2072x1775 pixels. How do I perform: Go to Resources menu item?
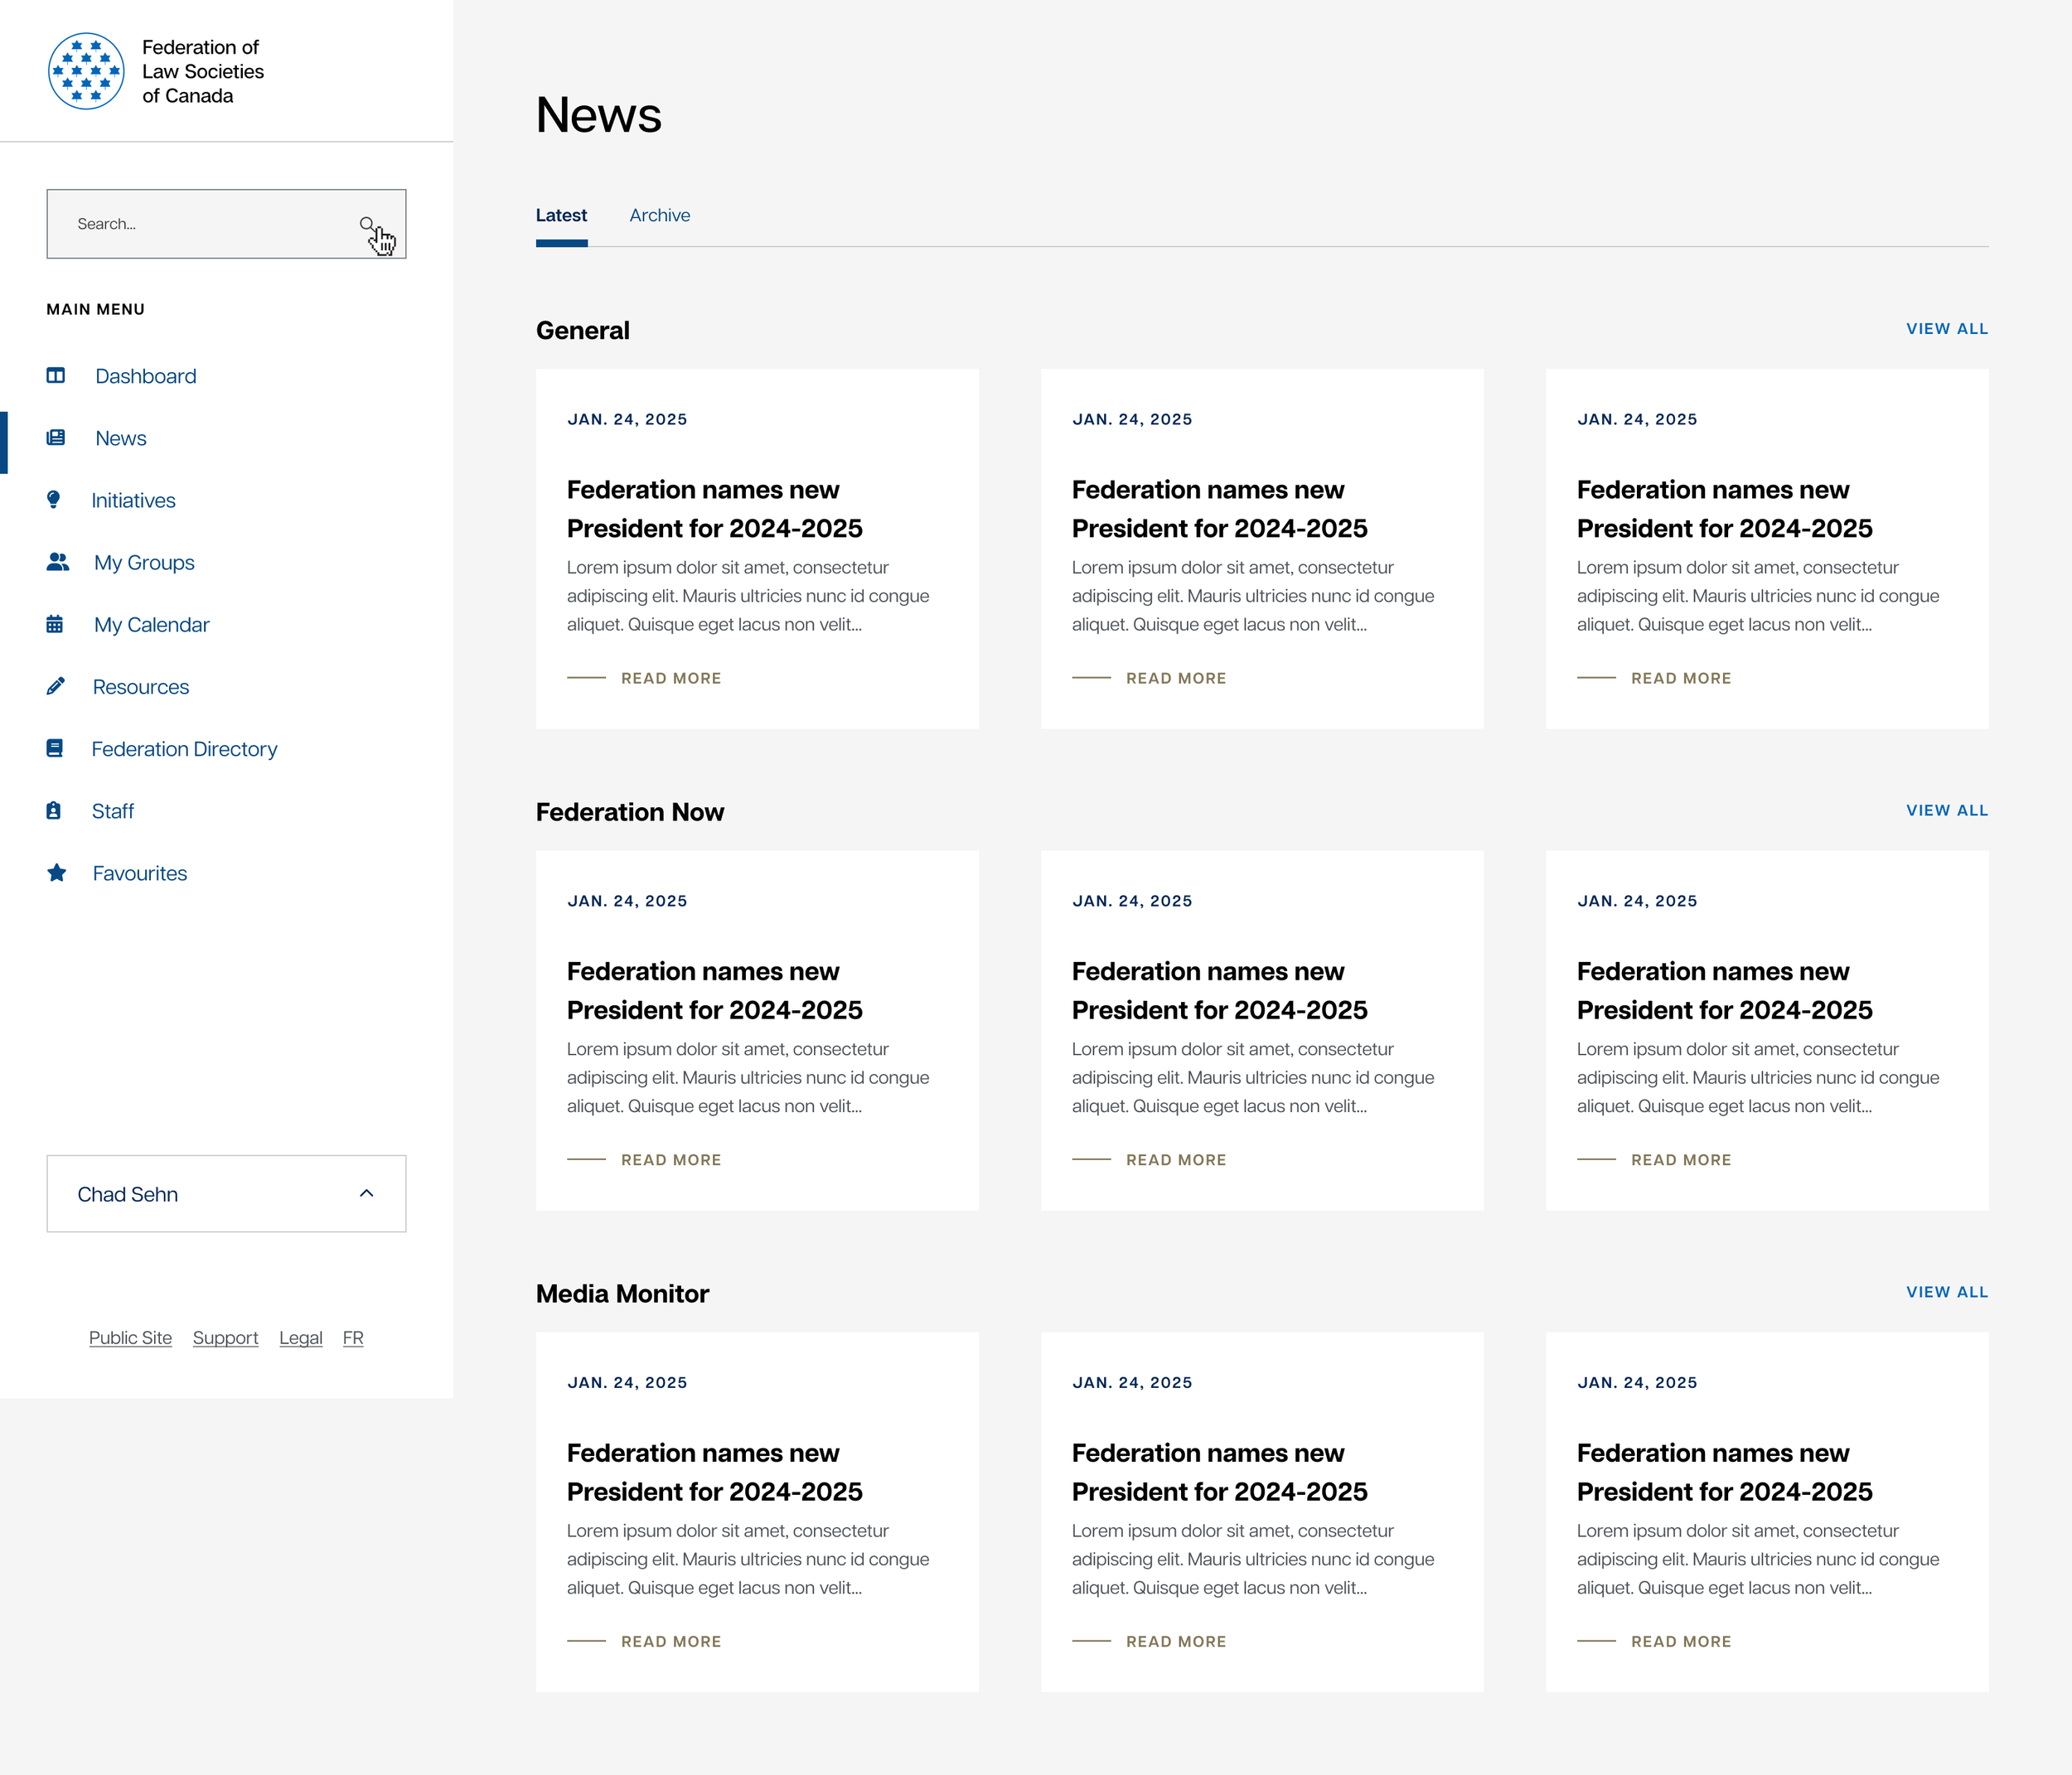click(x=141, y=686)
